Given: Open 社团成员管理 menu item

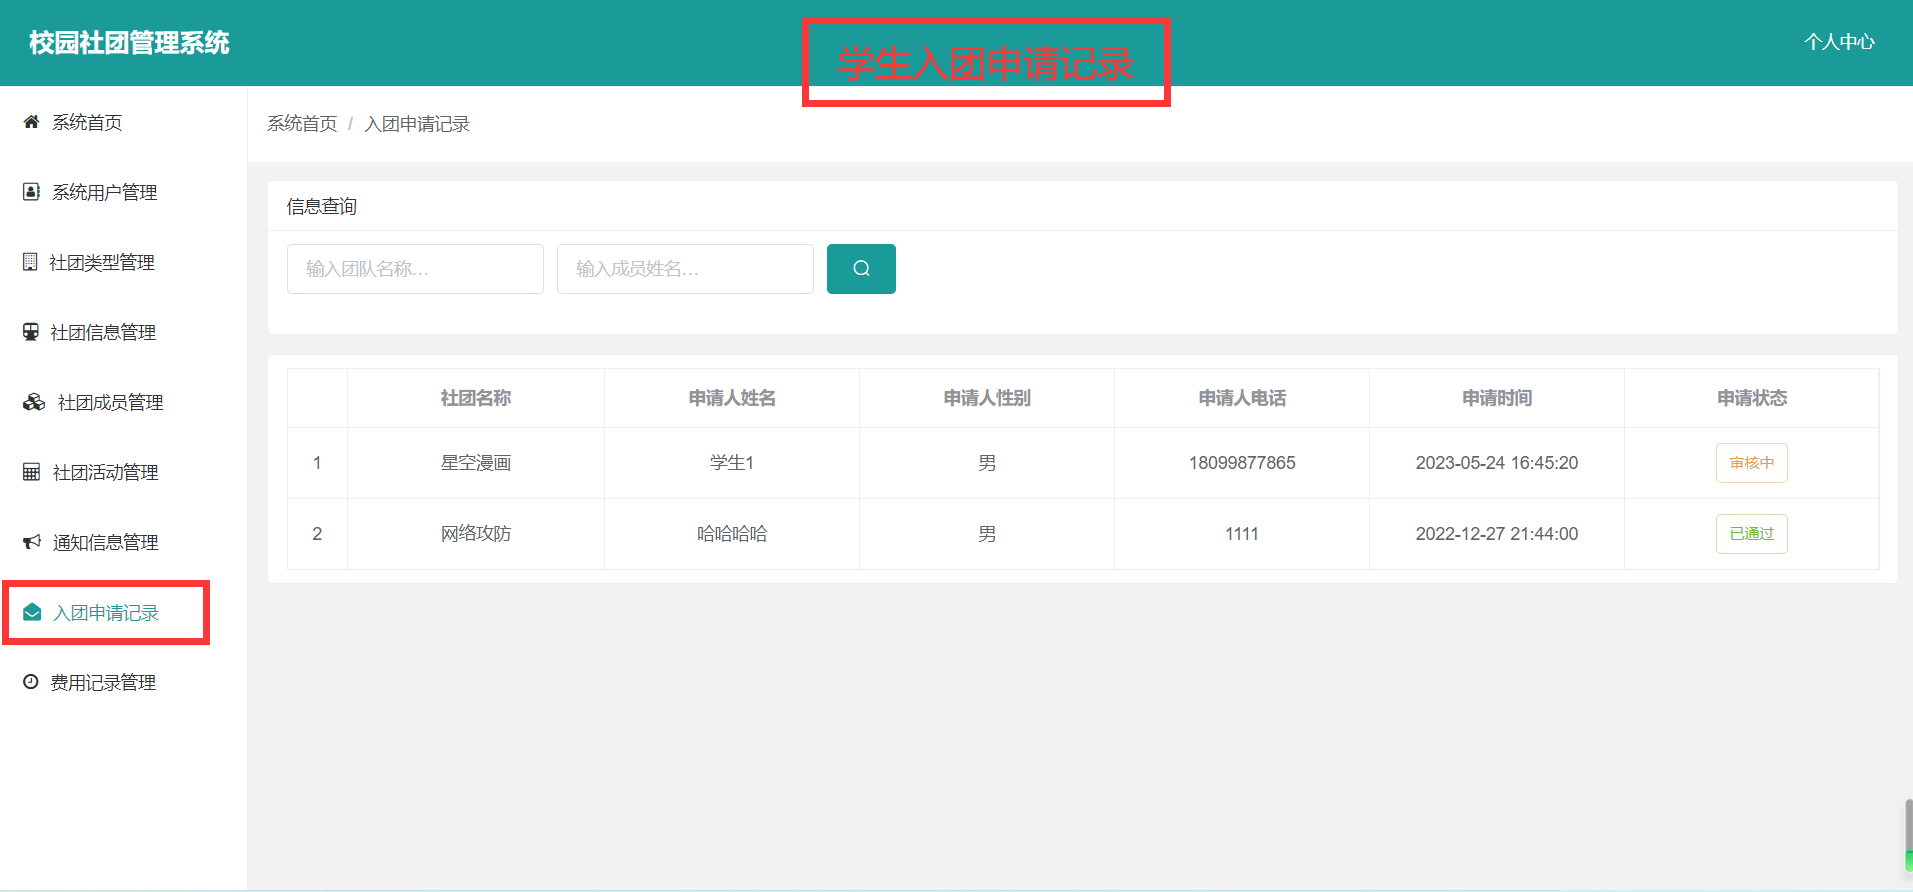Looking at the screenshot, I should [110, 402].
